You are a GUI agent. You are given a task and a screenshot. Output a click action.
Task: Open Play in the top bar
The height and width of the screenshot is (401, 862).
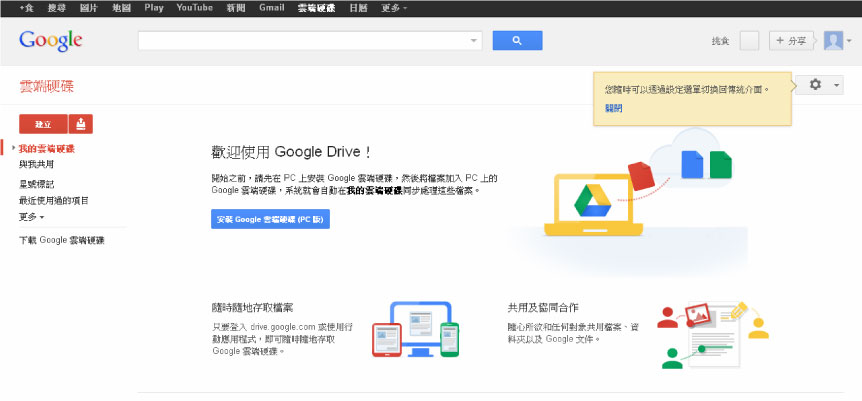pos(154,8)
